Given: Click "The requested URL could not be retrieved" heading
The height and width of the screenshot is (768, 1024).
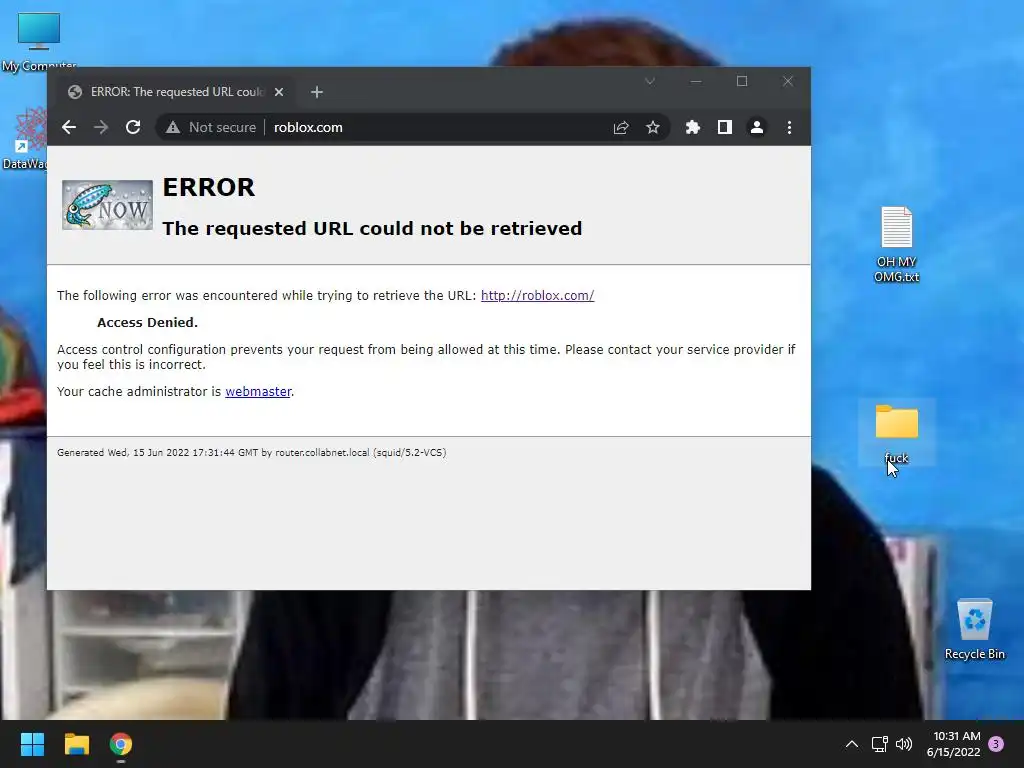Looking at the screenshot, I should coord(372,229).
